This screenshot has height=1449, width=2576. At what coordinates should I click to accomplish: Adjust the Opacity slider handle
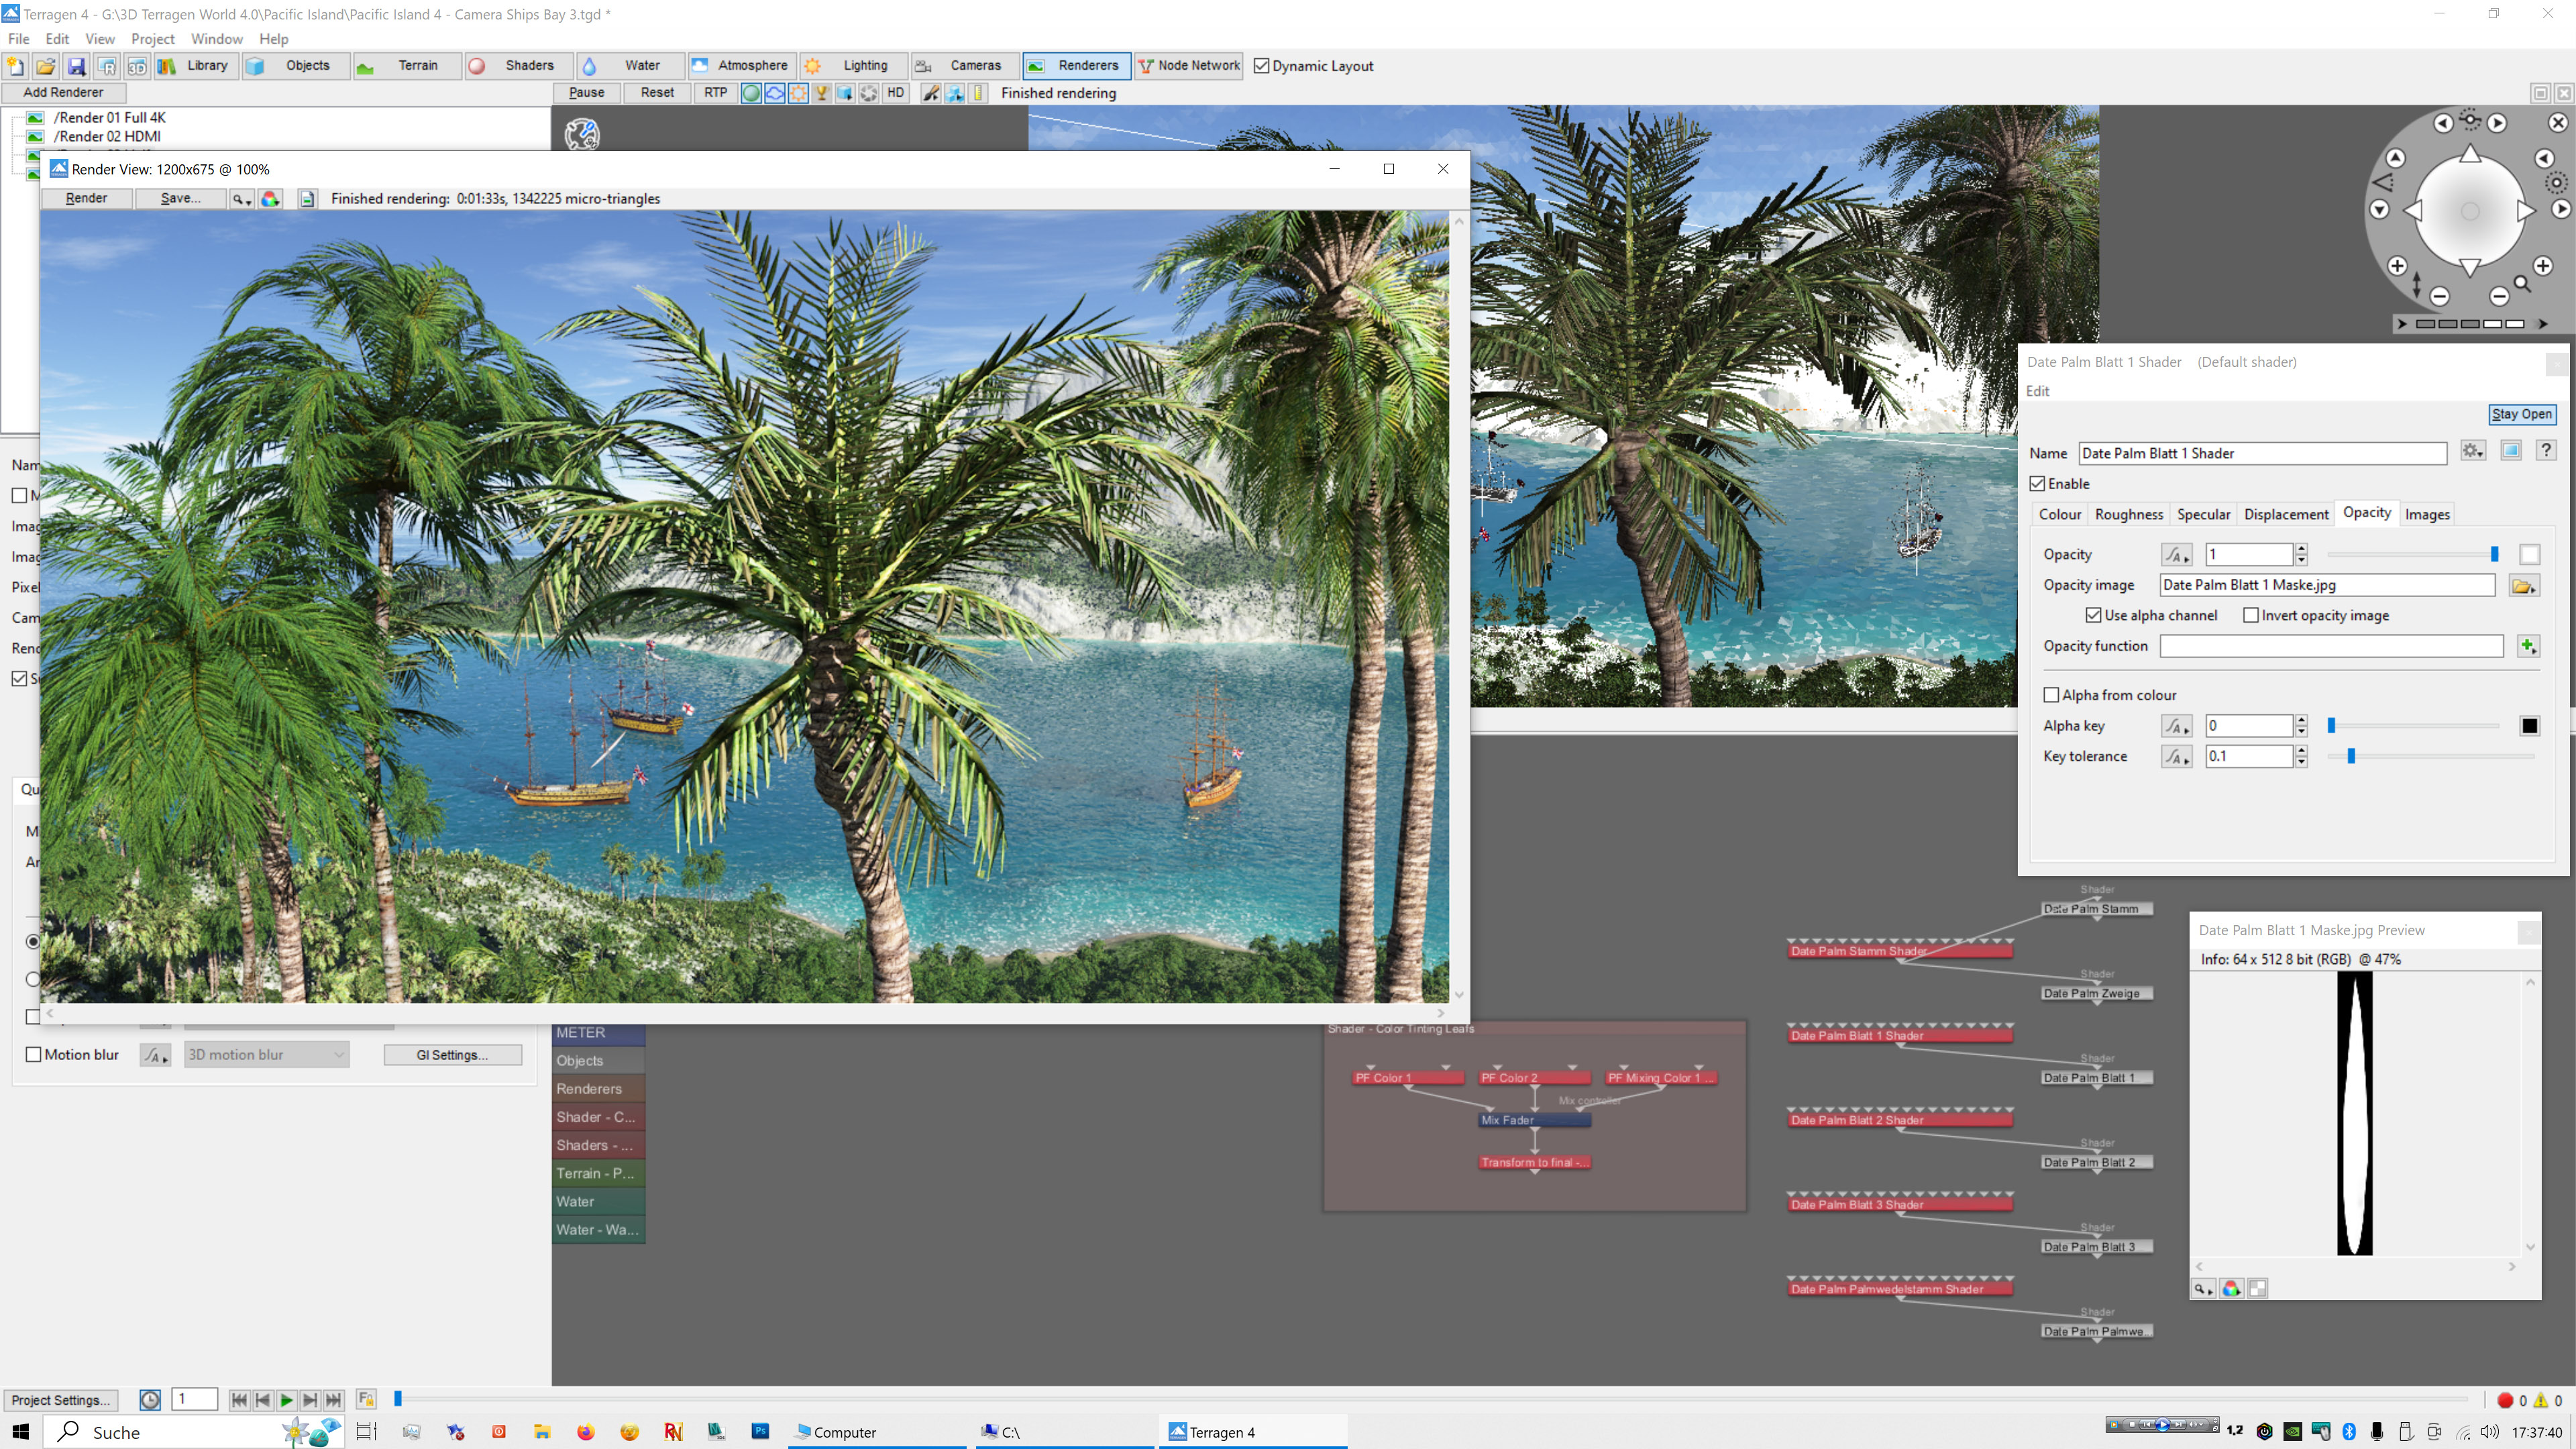click(2494, 554)
